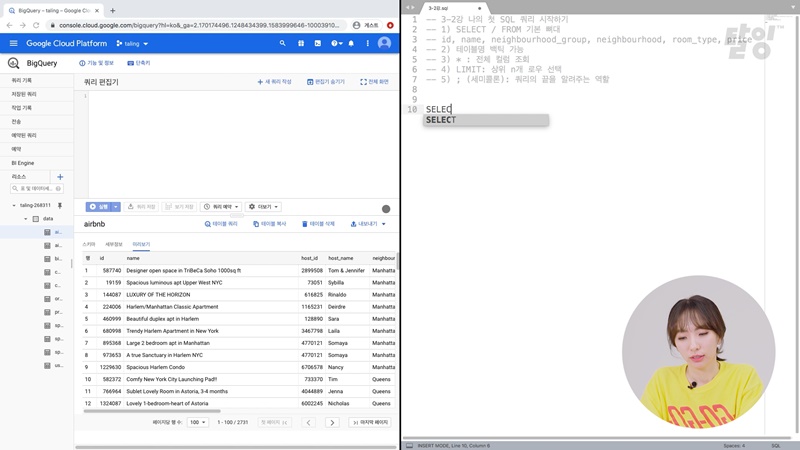Click Sublime tab navigation arrows
The image size is (800, 450).
pyautogui.click(x=409, y=8)
